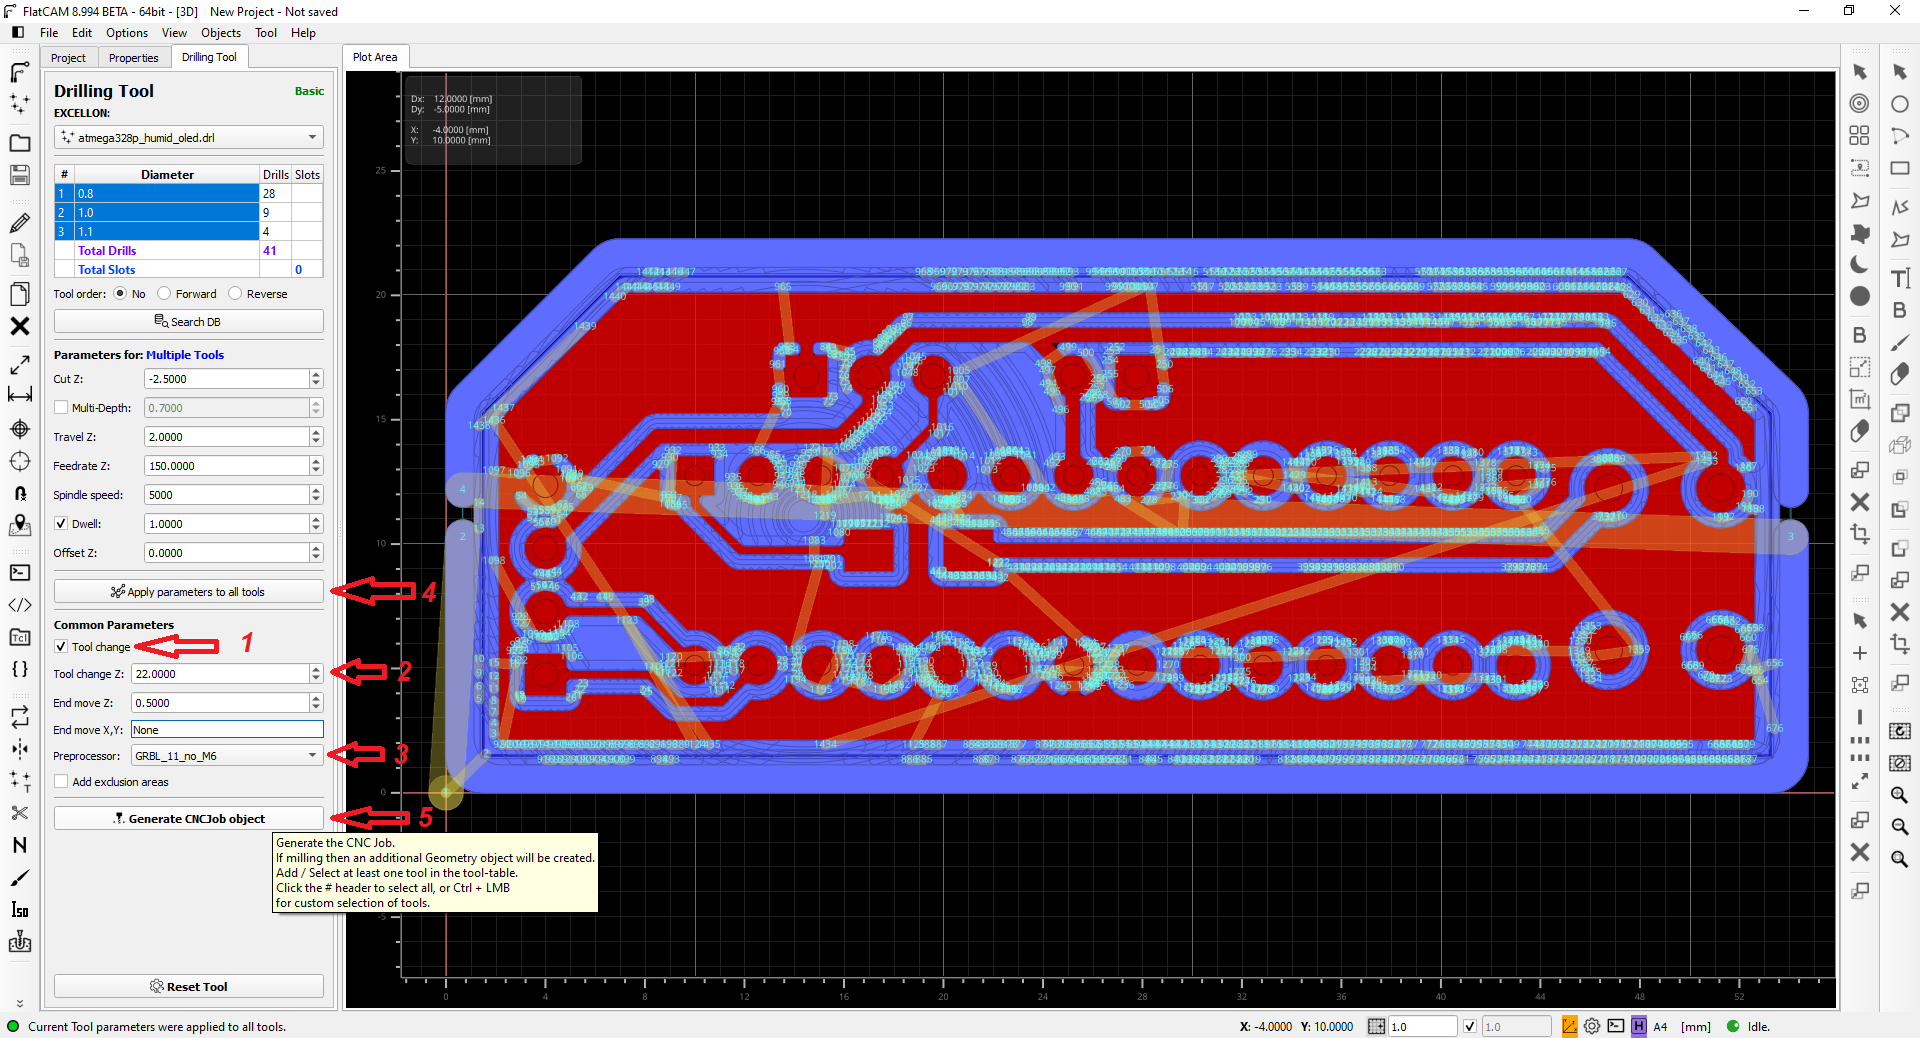1920x1038 pixels.
Task: Open the code editor angle-brackets icon
Action: coord(19,605)
